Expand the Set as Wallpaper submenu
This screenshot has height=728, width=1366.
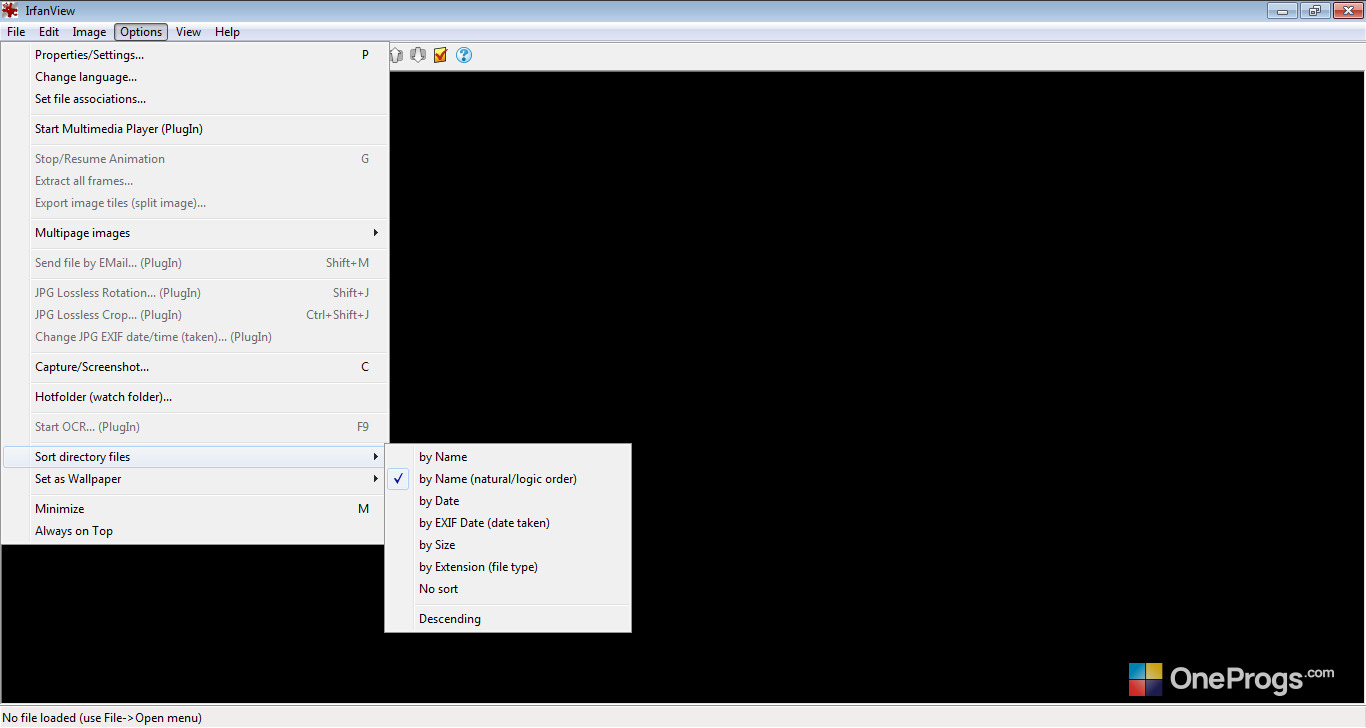tap(195, 479)
